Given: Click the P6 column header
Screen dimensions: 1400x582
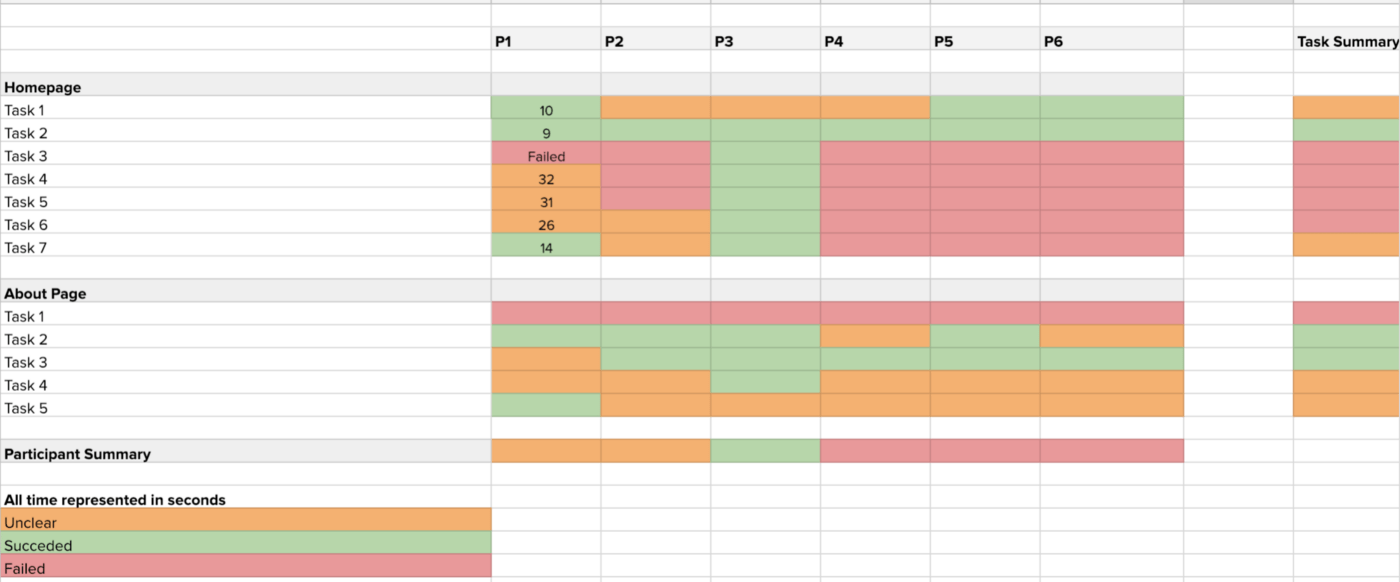Looking at the screenshot, I should pyautogui.click(x=1112, y=41).
